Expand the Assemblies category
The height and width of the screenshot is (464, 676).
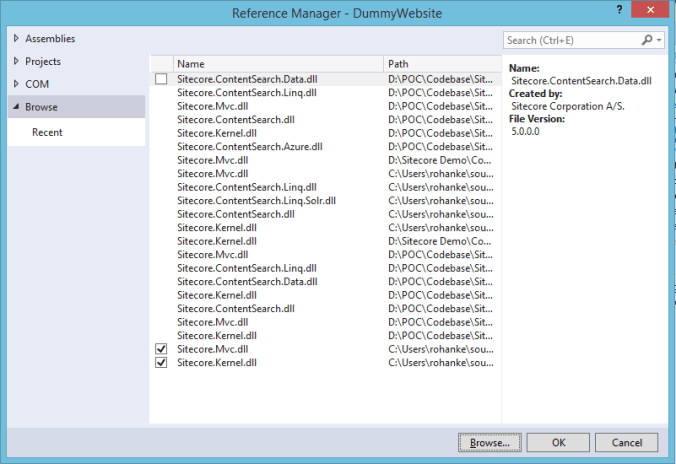[15, 39]
